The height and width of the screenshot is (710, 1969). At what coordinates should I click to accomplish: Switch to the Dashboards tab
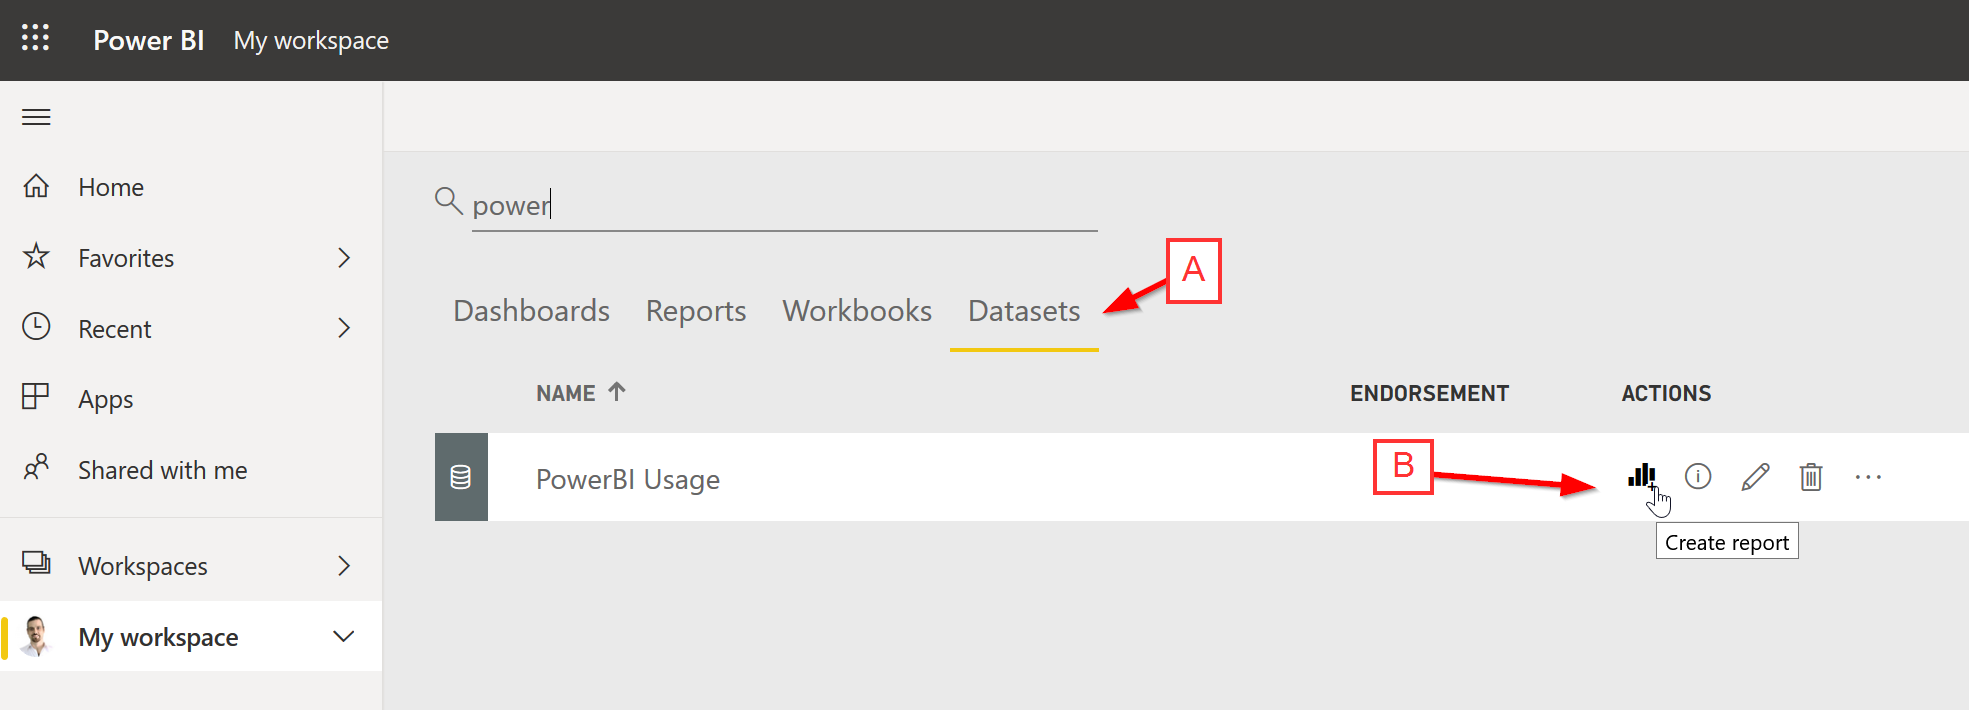tap(531, 311)
